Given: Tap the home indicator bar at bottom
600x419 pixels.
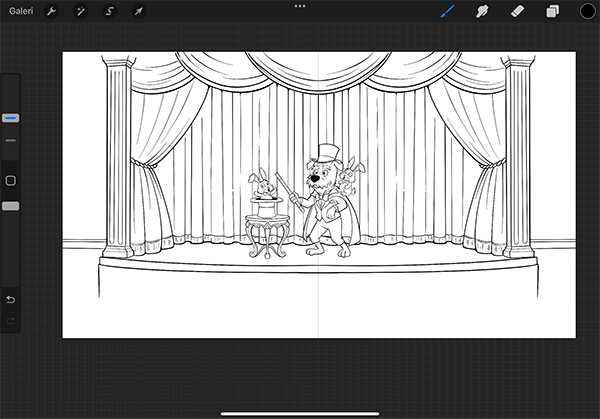Looking at the screenshot, I should [300, 412].
